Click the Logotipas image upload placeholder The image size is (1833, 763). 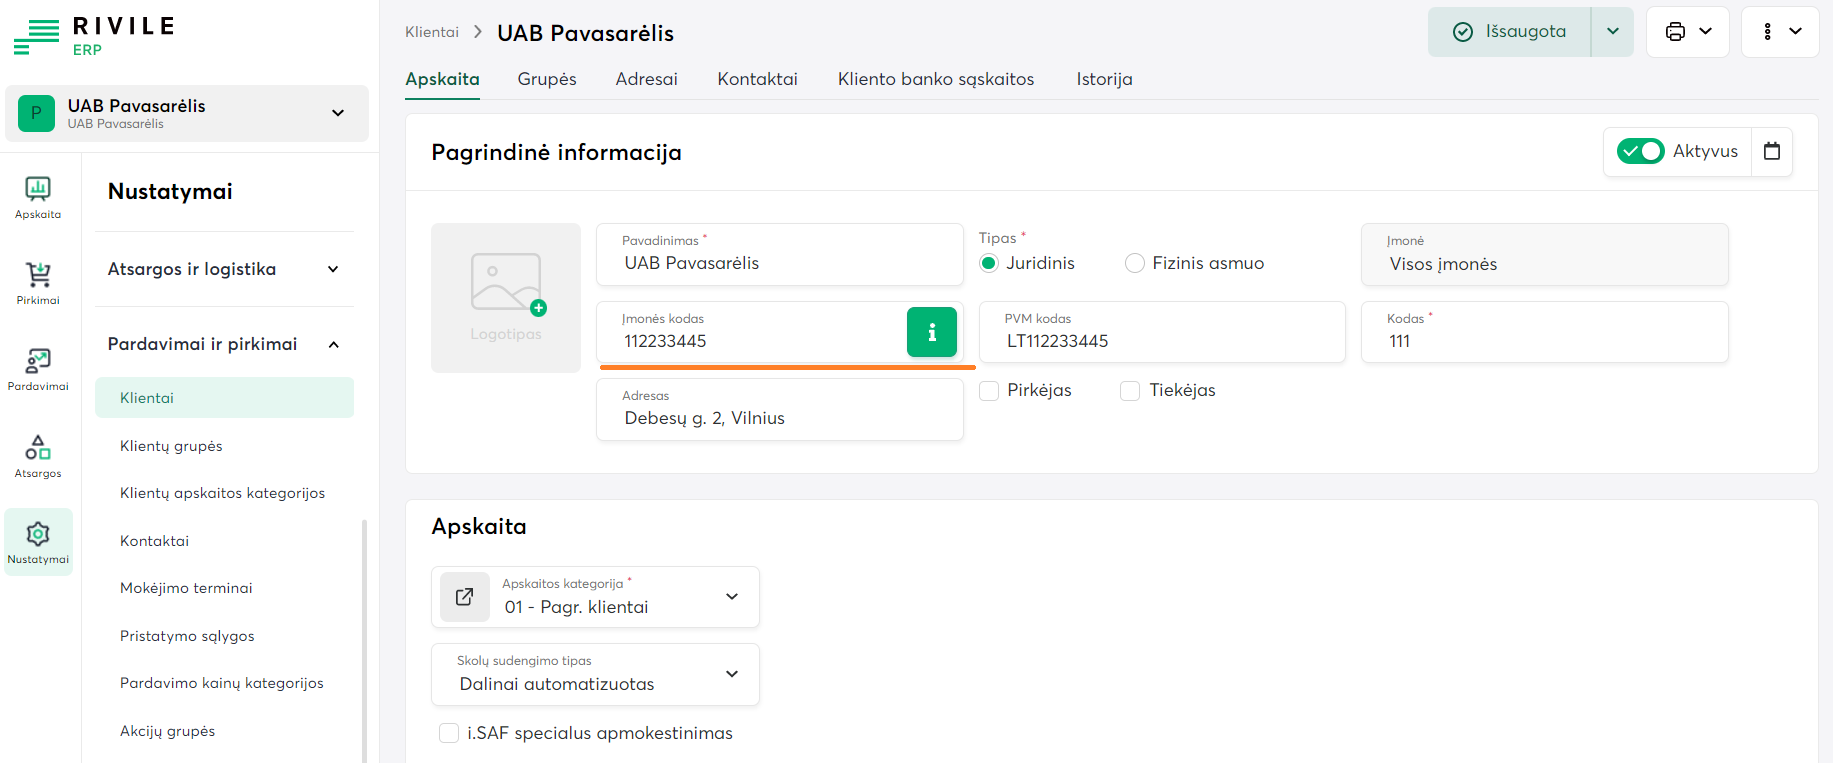pos(506,298)
